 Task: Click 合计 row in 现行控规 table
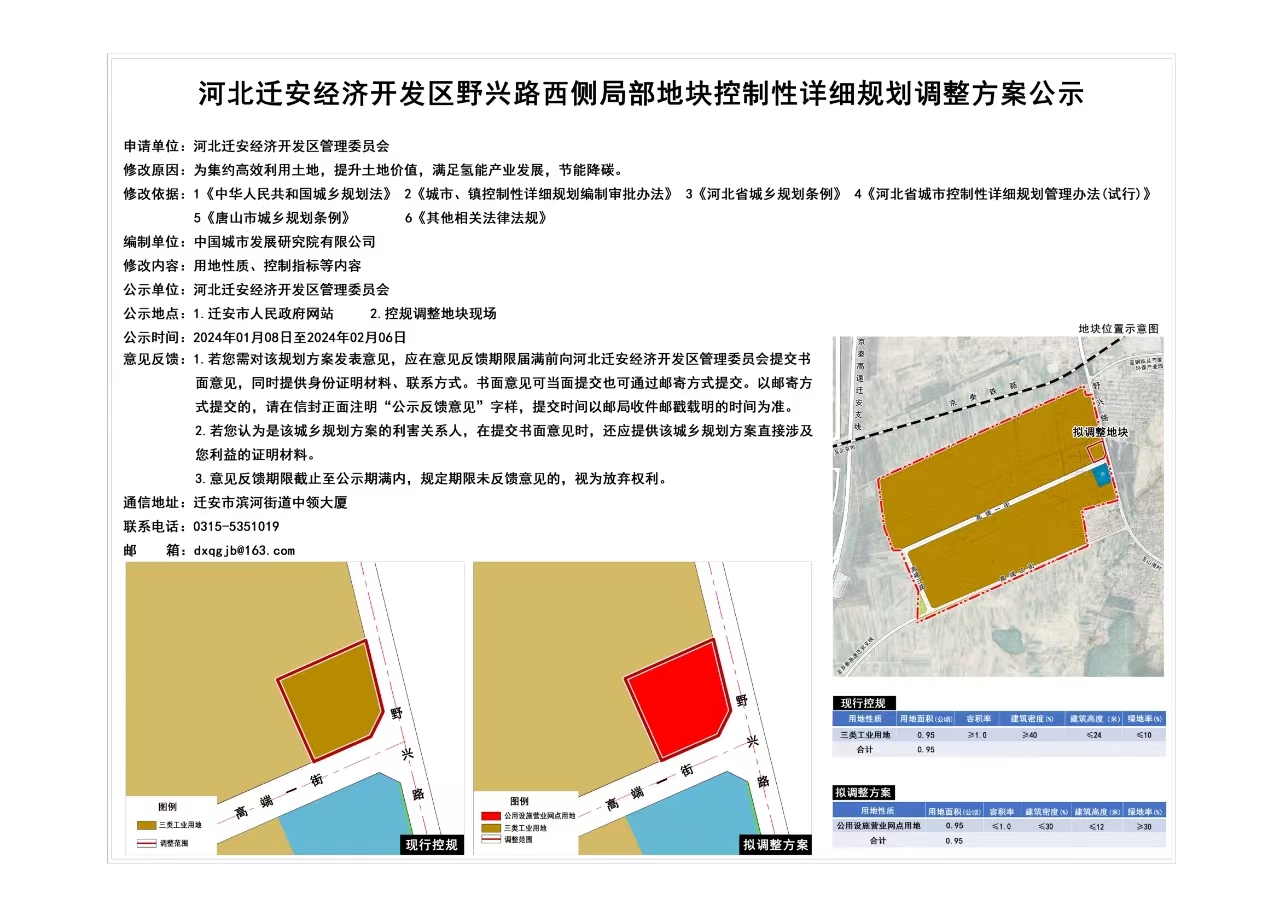[x=999, y=749]
